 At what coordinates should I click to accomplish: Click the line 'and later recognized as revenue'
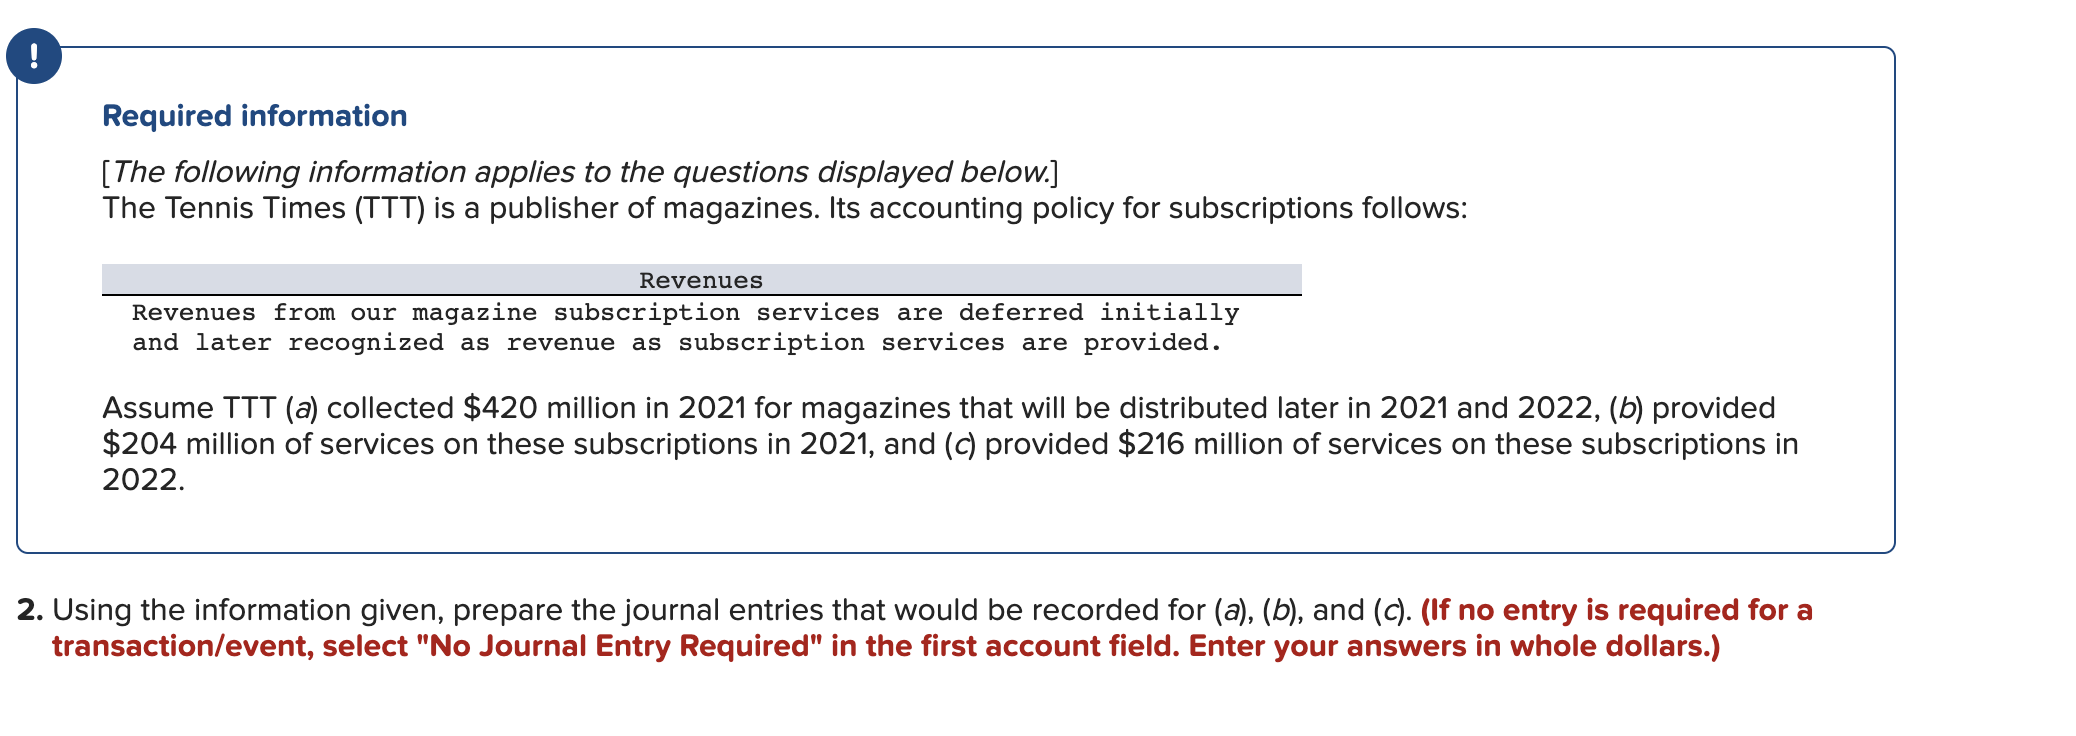[677, 343]
